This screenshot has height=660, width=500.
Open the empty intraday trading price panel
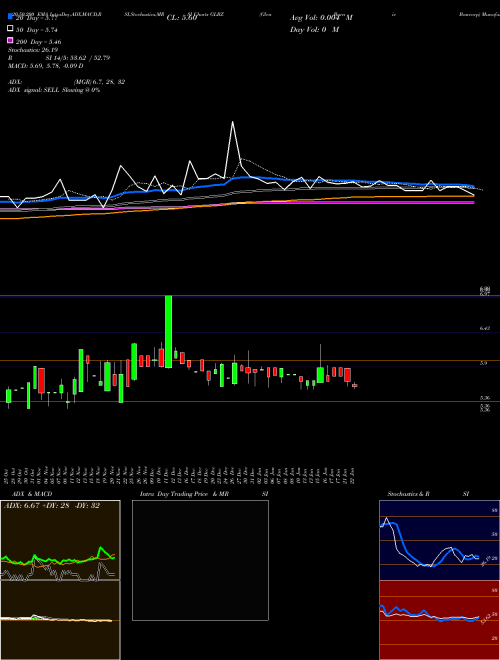point(200,560)
